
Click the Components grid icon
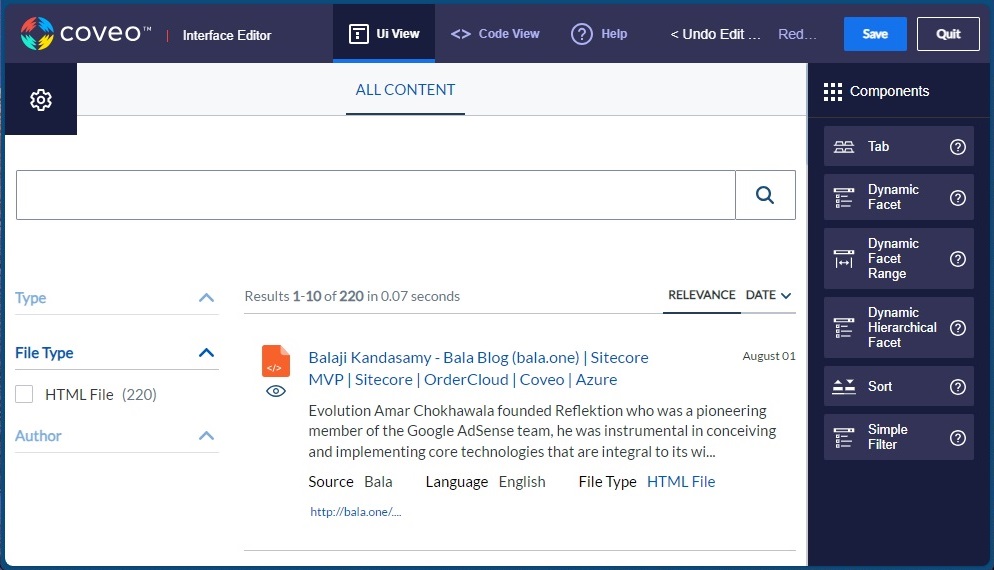click(x=832, y=92)
